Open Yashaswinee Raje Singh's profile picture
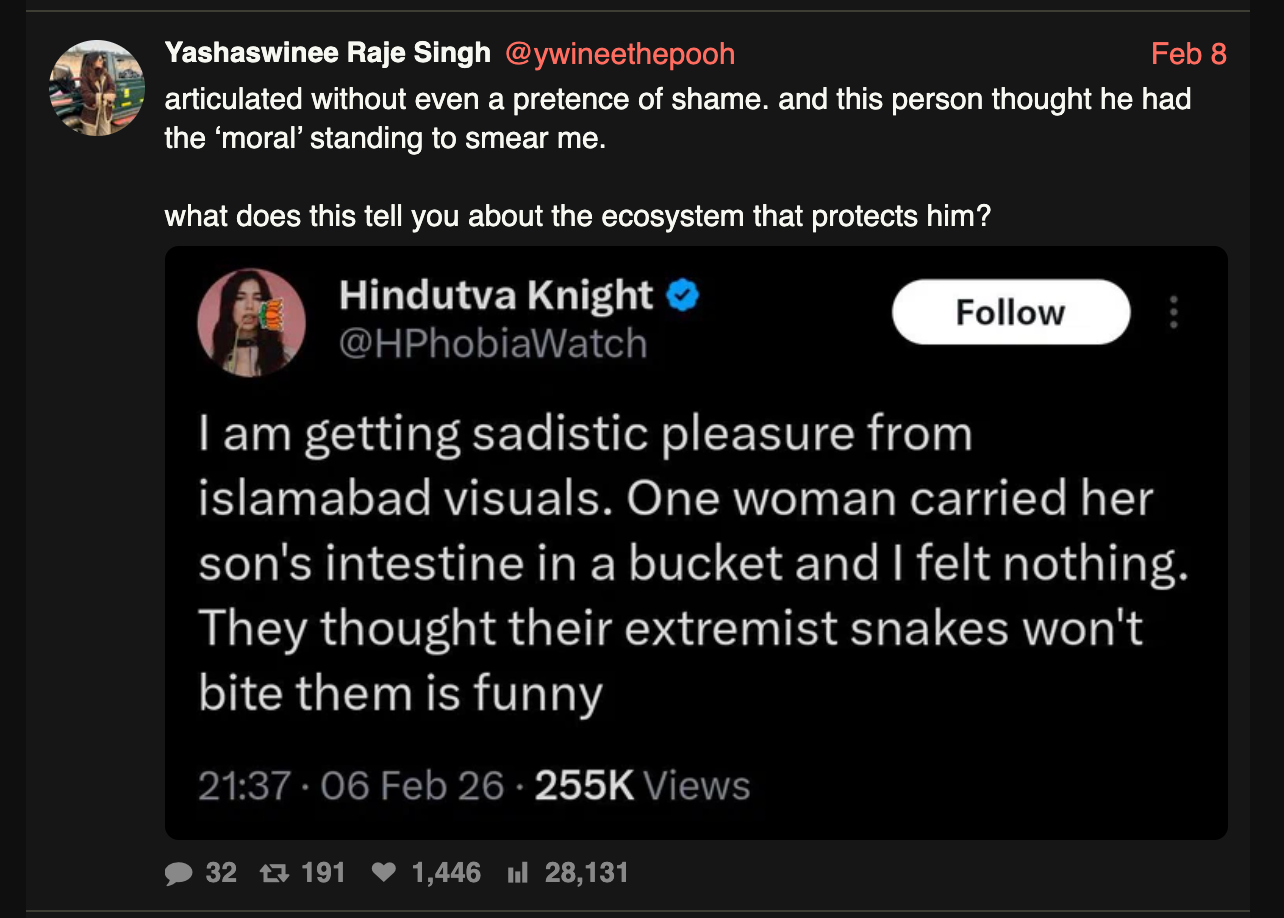 tap(97, 88)
